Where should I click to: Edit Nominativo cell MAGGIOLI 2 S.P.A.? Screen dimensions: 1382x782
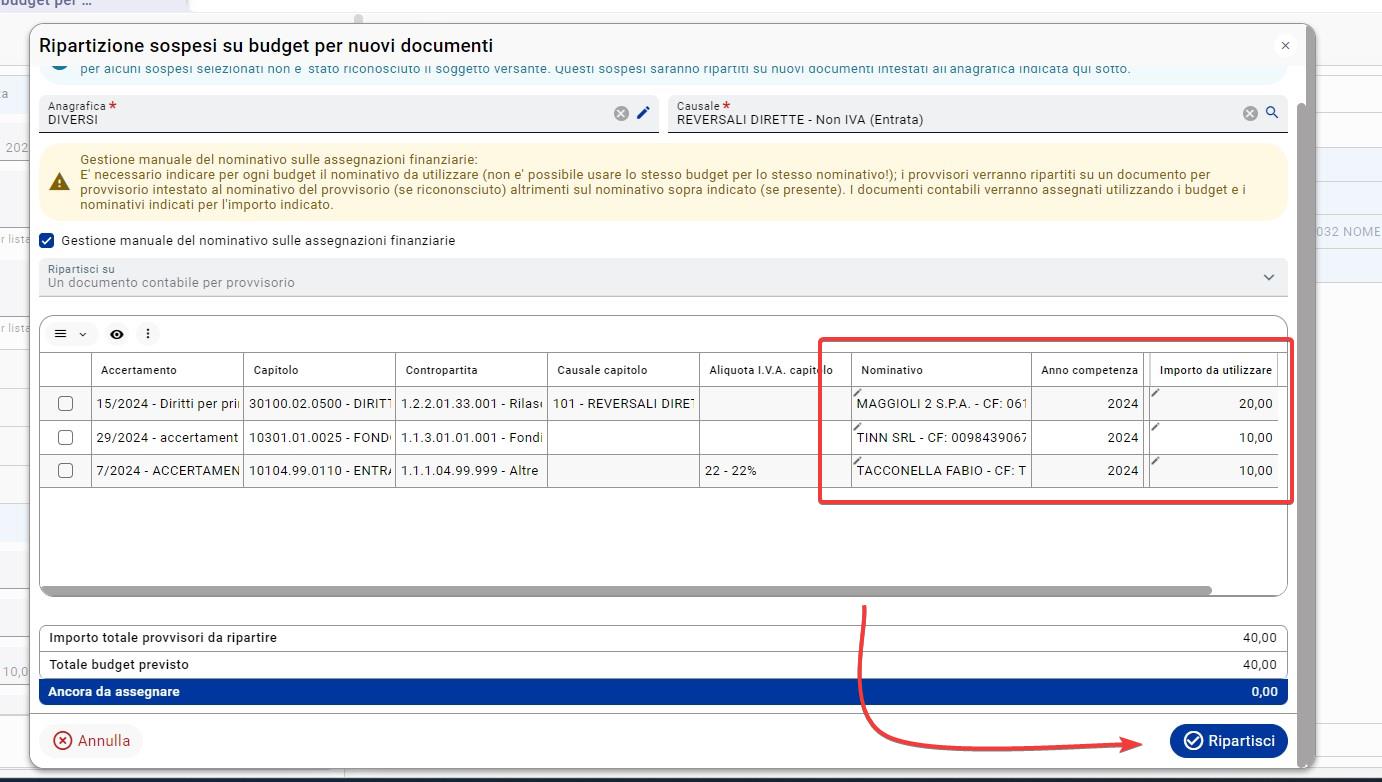[x=941, y=404]
